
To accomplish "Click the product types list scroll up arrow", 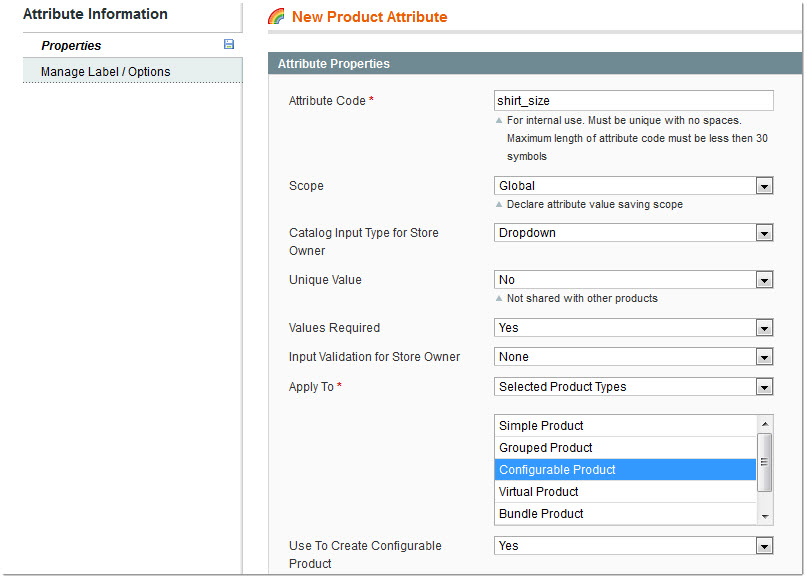I will (x=765, y=424).
